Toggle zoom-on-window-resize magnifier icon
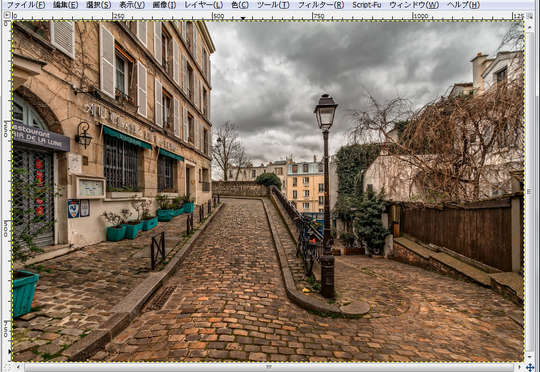 click(529, 16)
